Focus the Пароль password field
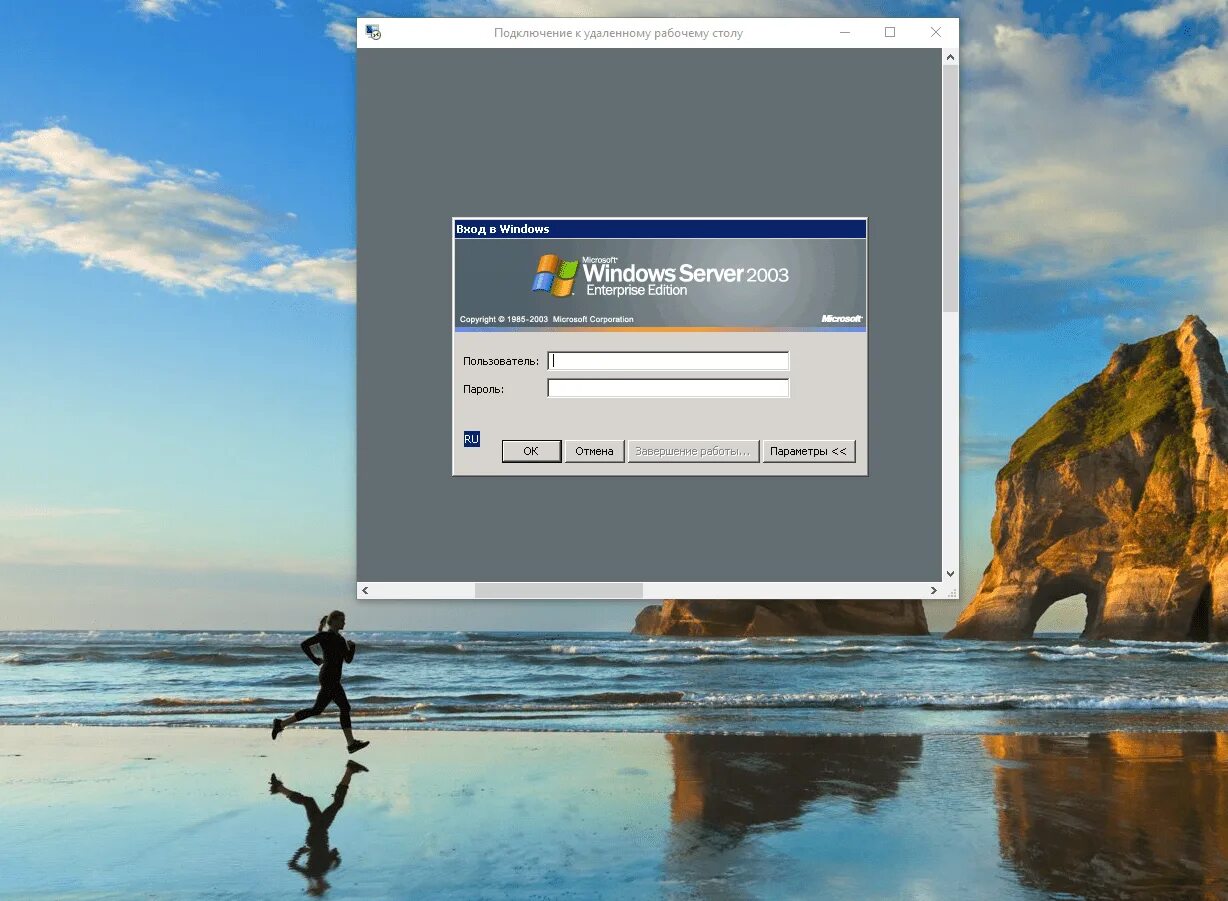 668,388
